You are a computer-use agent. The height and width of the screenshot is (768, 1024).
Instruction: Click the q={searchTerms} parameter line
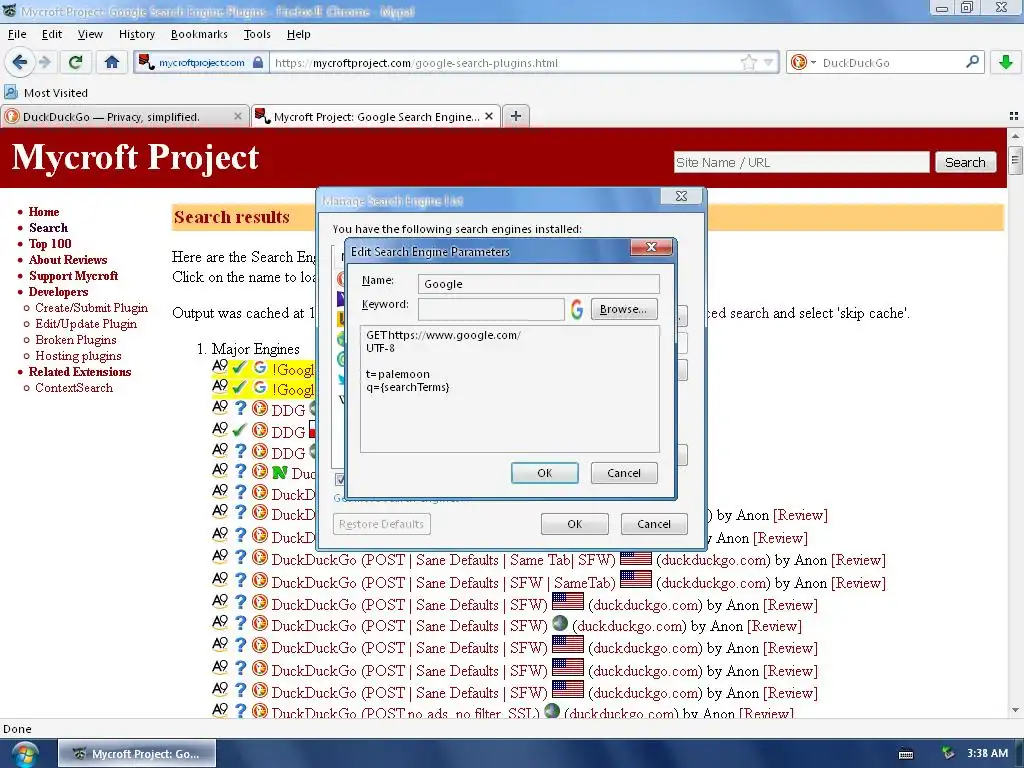tap(408, 387)
